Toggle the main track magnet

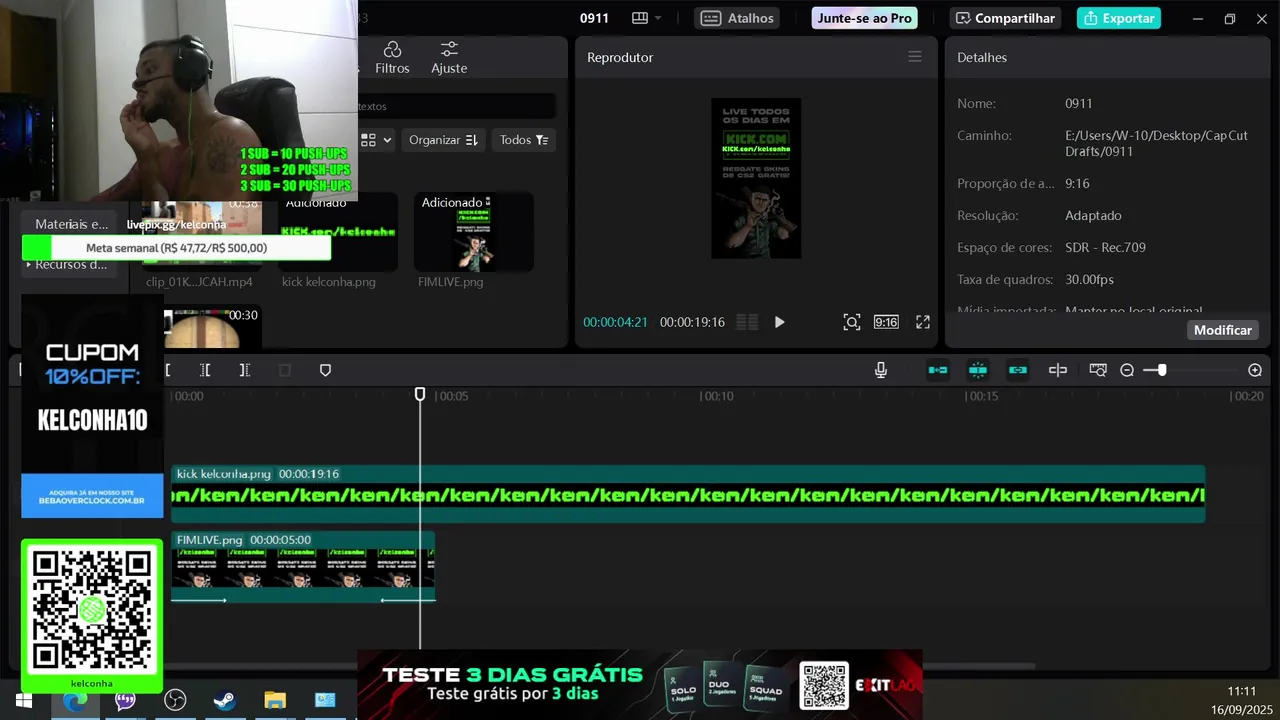pyautogui.click(x=938, y=370)
